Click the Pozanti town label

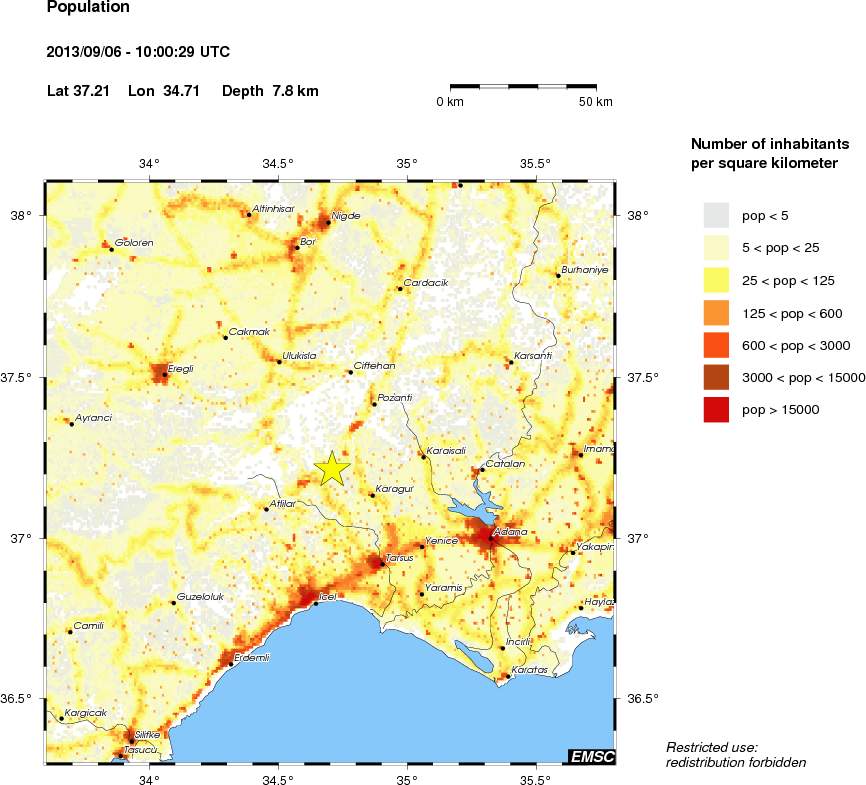(x=395, y=397)
